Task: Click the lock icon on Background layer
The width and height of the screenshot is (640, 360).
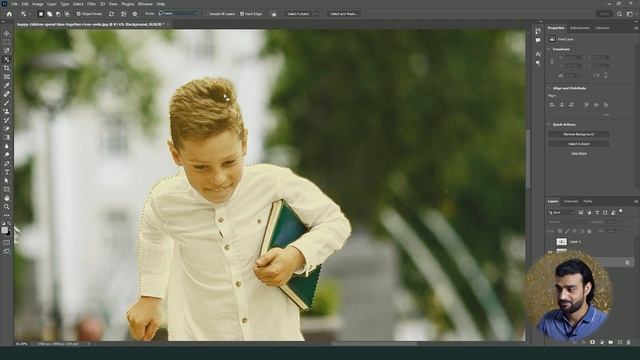Action: point(627,262)
